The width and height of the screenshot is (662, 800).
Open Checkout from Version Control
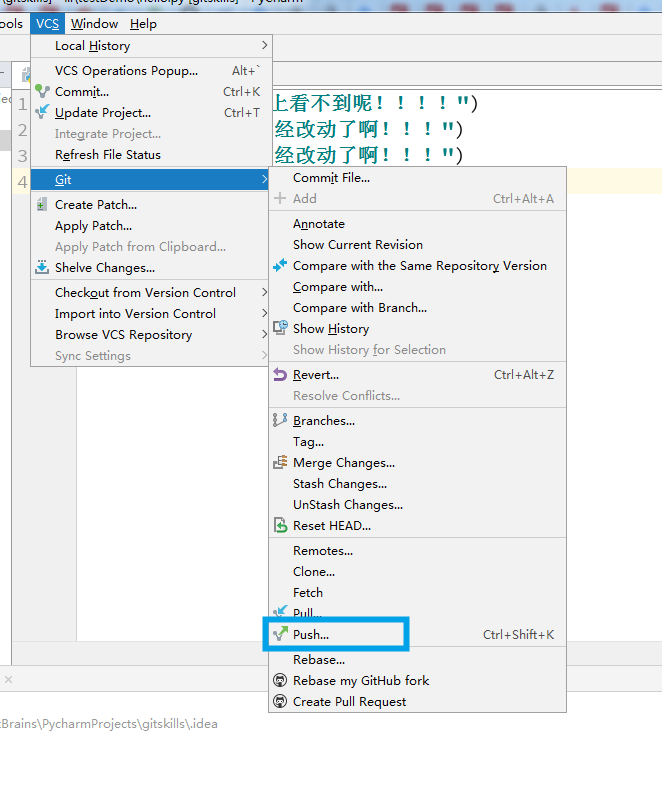point(150,292)
